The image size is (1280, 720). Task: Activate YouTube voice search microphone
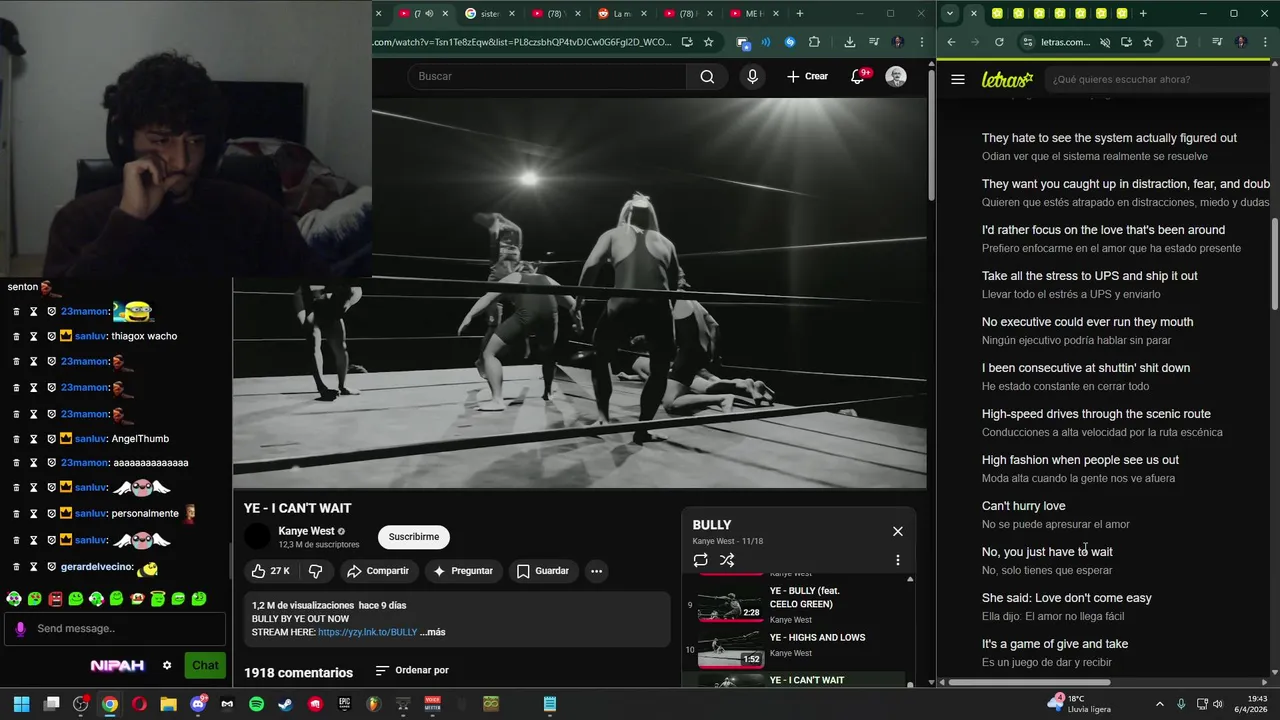[752, 77]
